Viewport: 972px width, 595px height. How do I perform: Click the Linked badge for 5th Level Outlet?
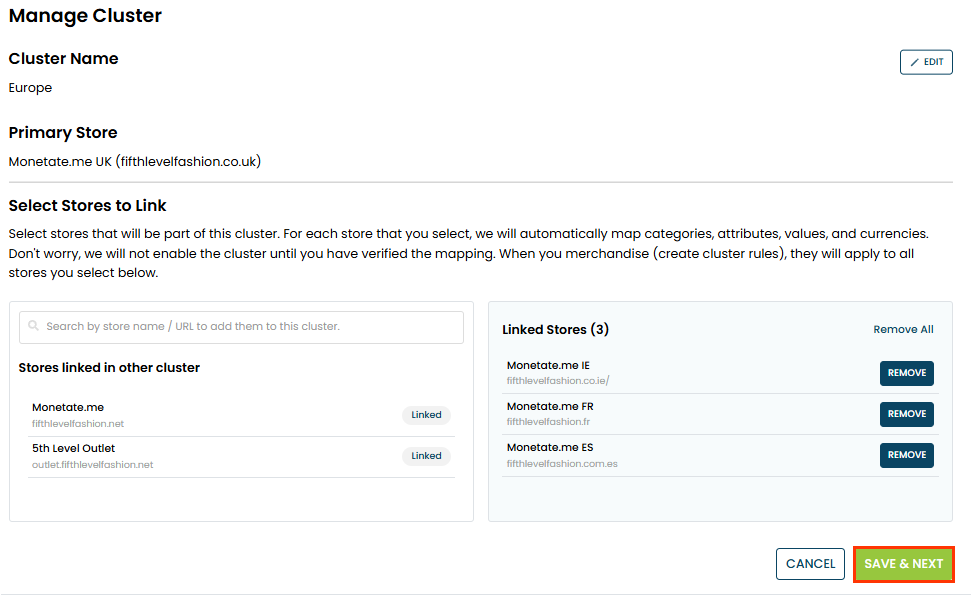point(426,456)
